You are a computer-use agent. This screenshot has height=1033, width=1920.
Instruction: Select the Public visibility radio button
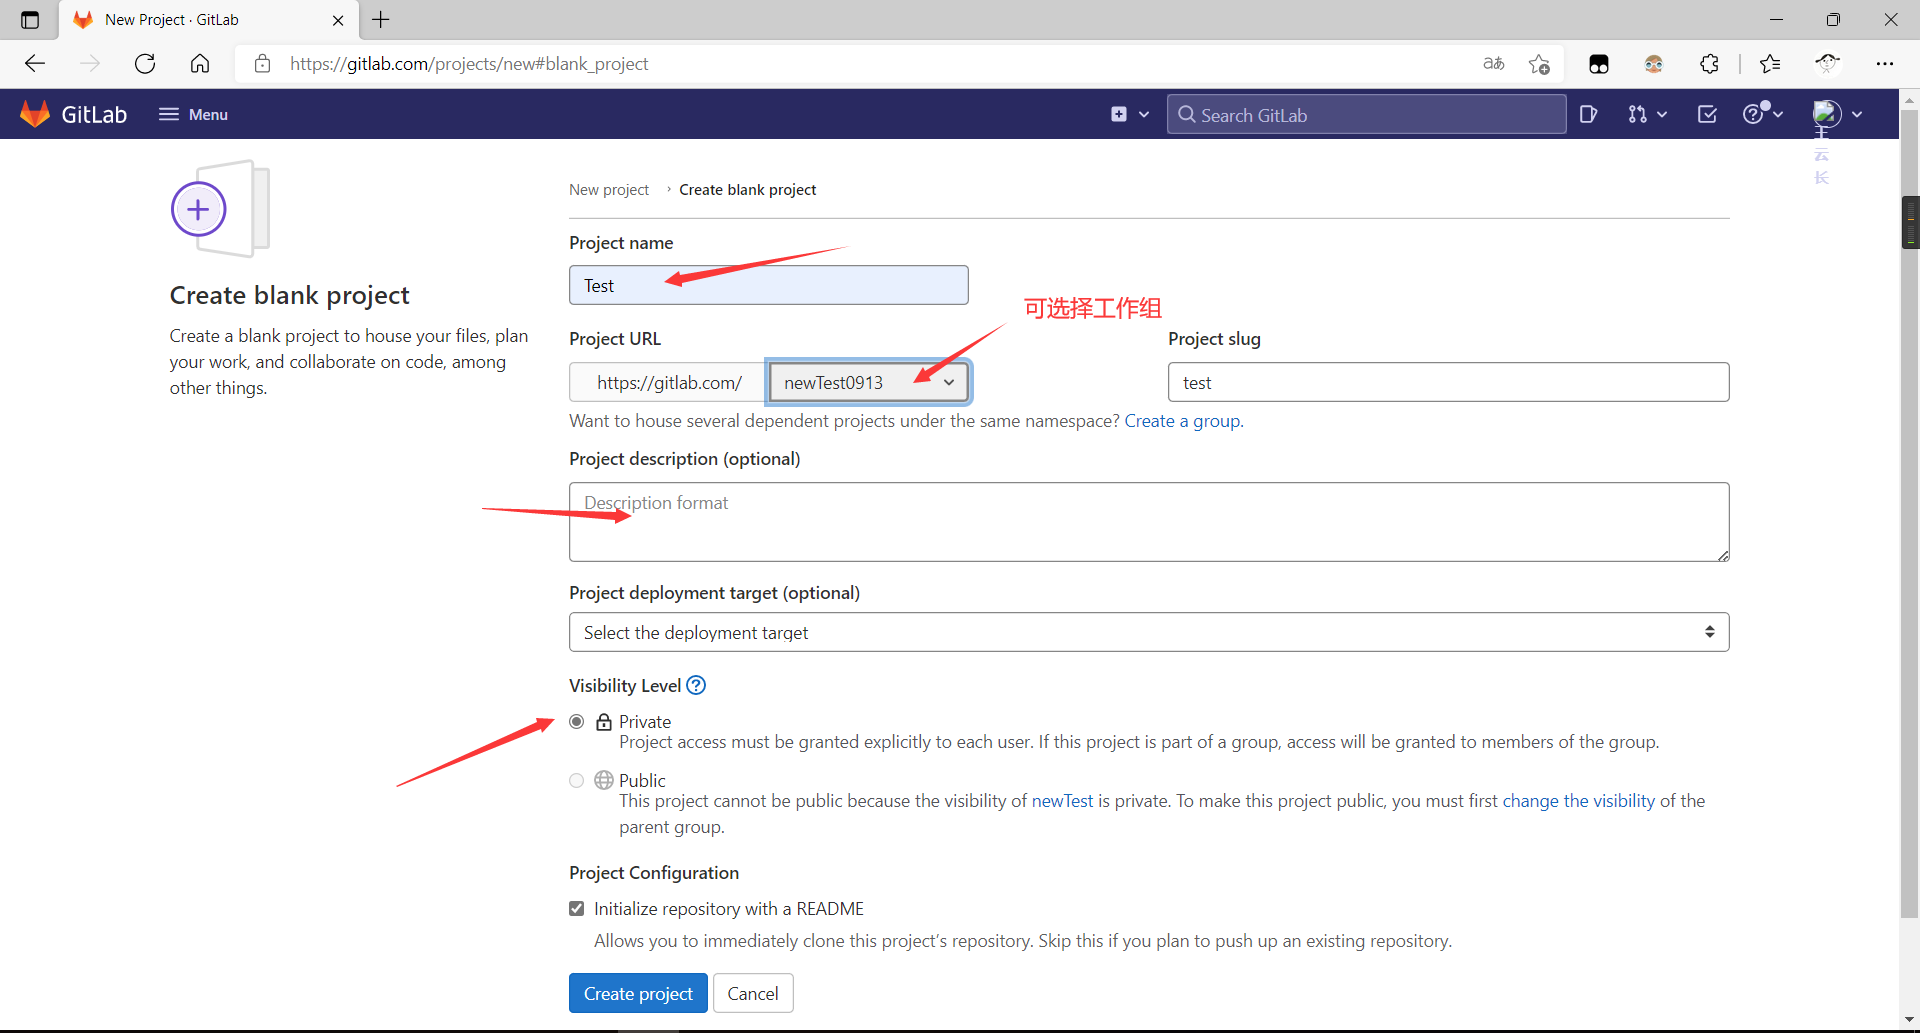click(577, 780)
